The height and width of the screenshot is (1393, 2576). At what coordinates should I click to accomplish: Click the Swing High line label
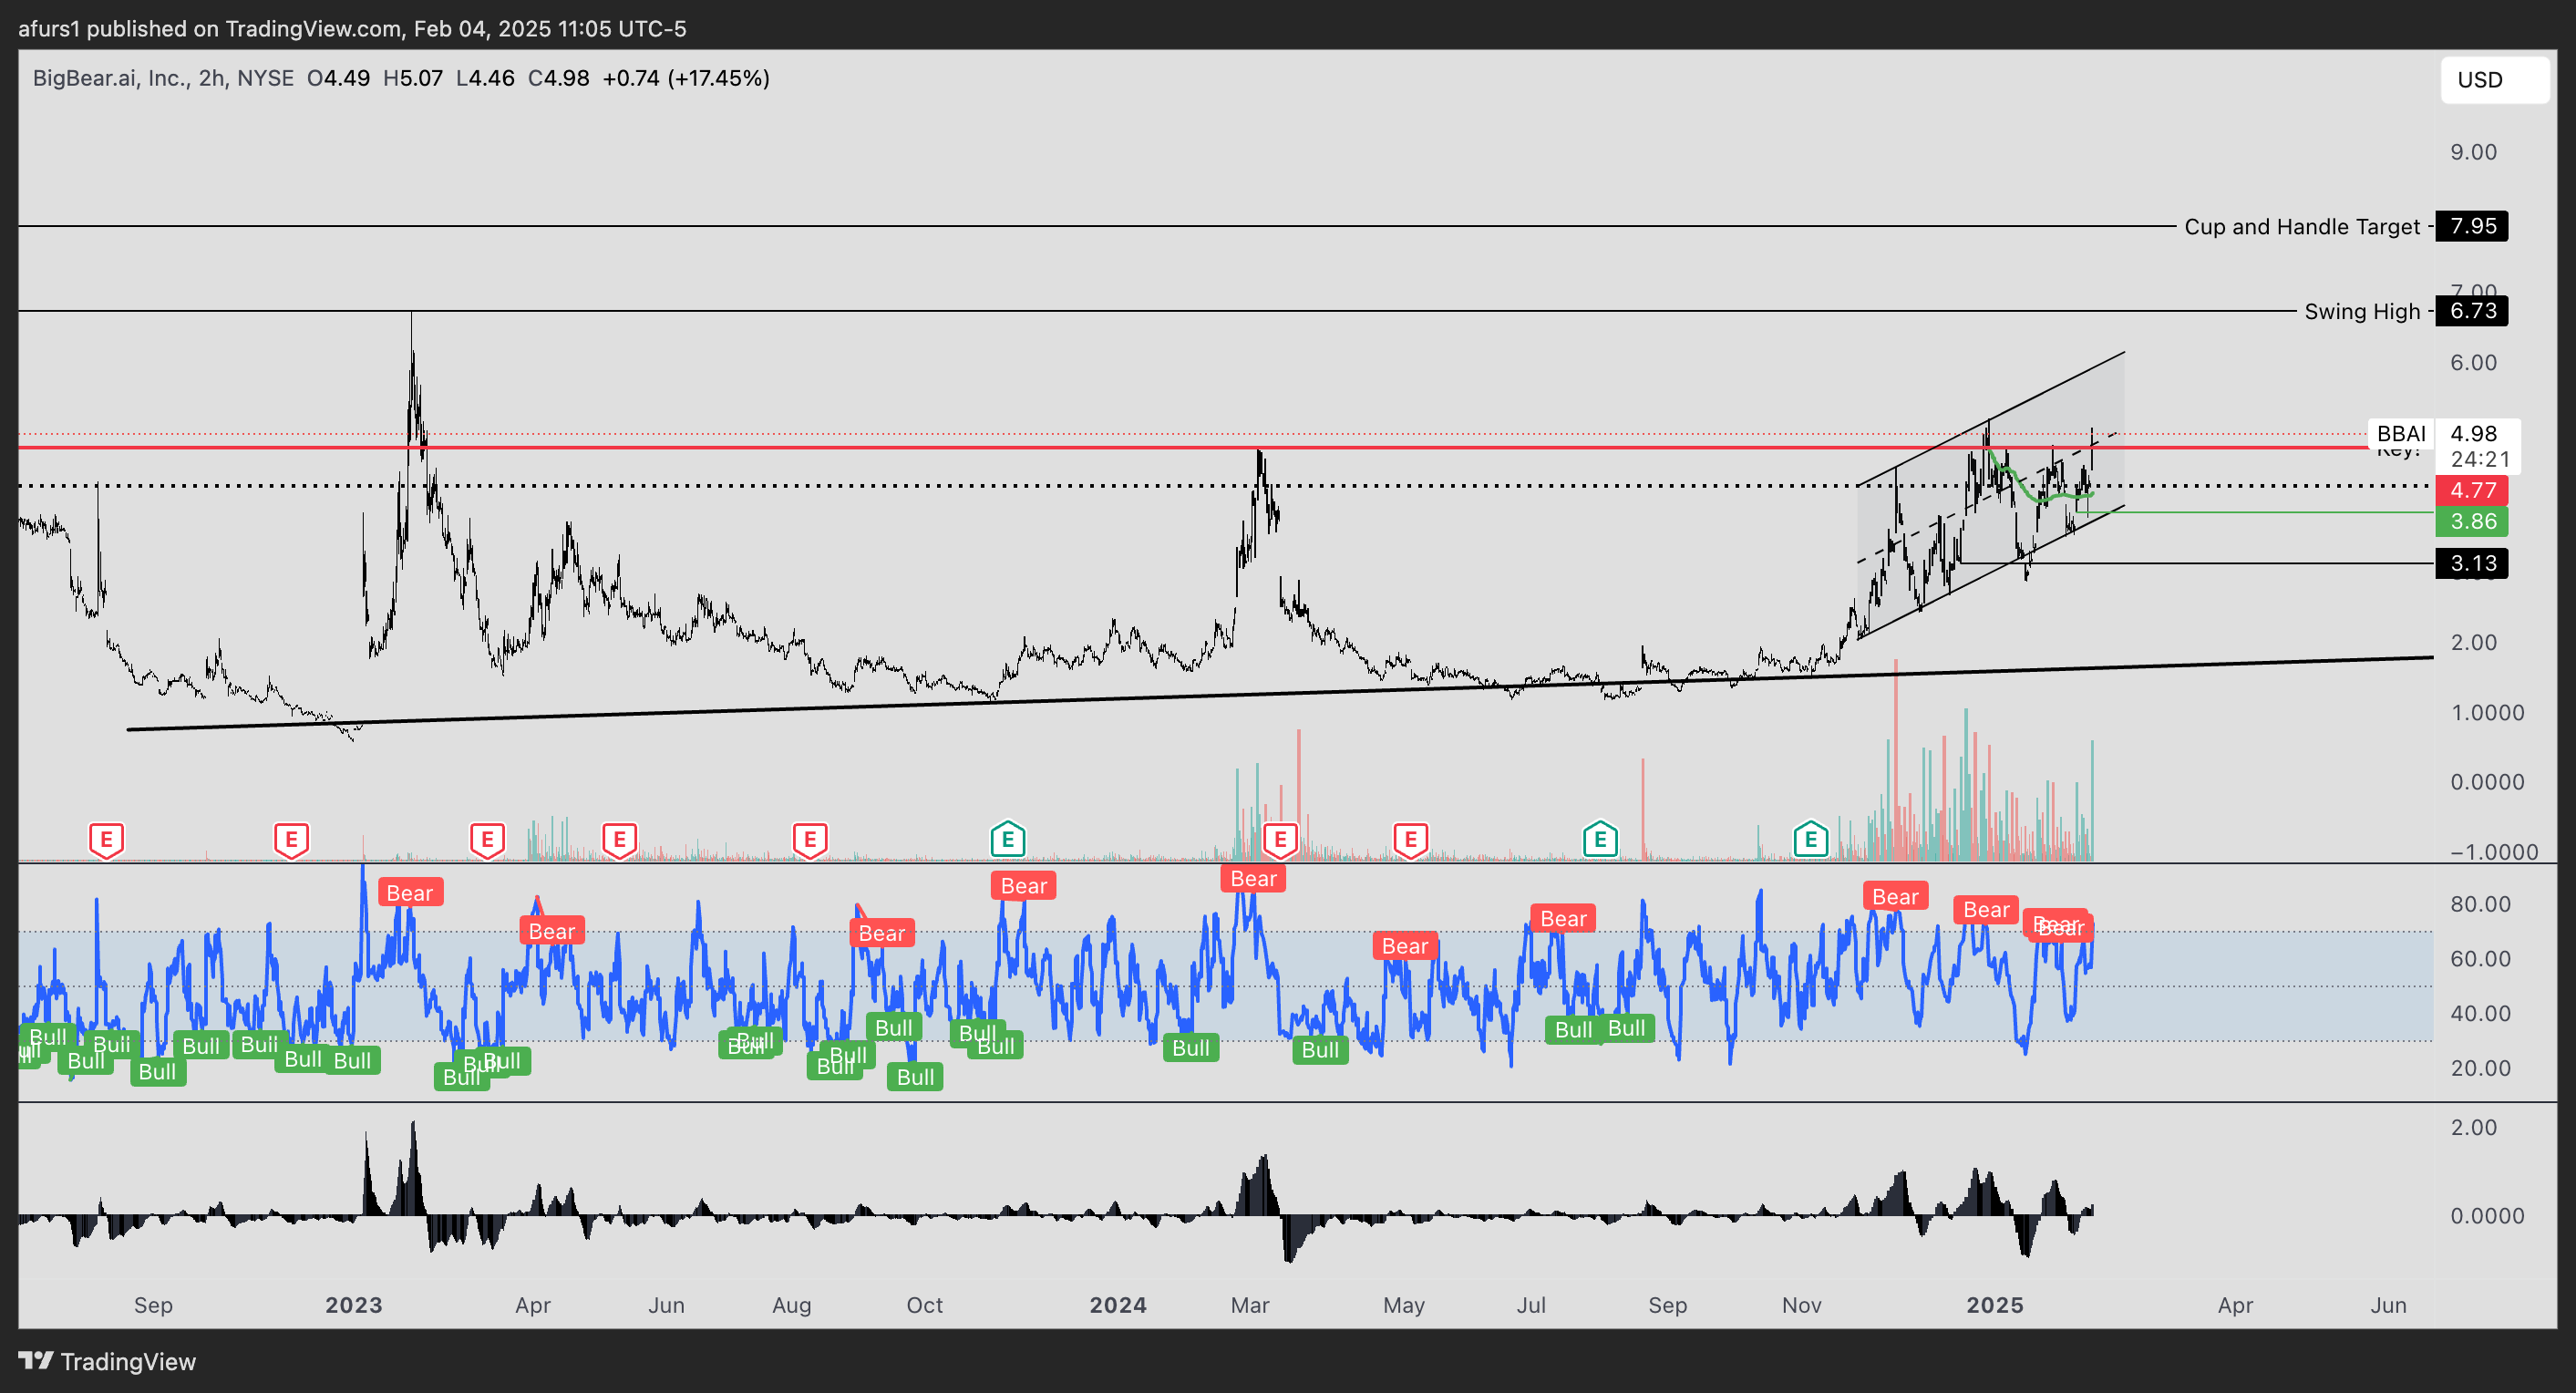click(x=2362, y=312)
